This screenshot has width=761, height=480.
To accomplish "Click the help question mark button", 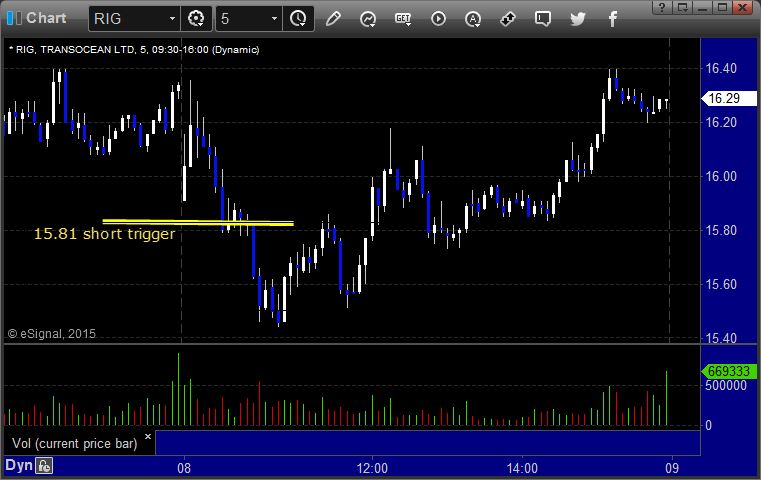I will [x=662, y=7].
